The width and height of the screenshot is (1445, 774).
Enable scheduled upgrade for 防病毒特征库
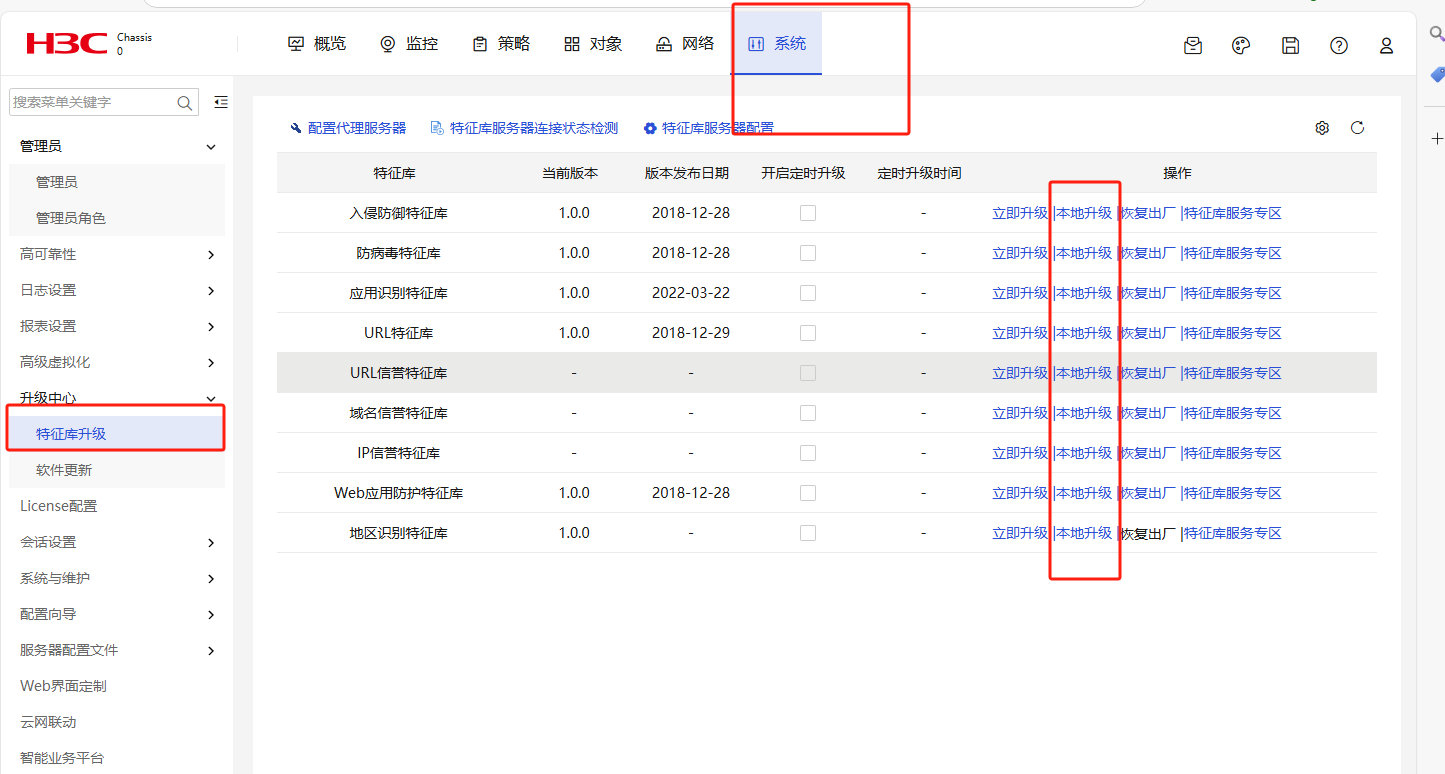coord(808,253)
